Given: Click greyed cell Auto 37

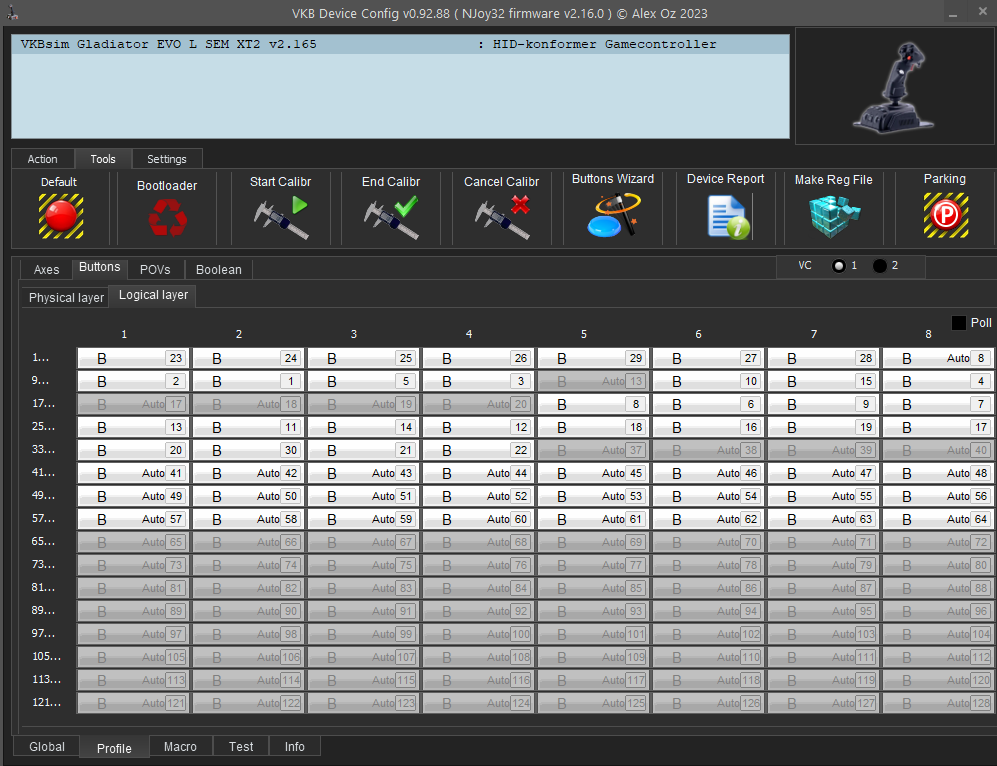Looking at the screenshot, I should (593, 450).
